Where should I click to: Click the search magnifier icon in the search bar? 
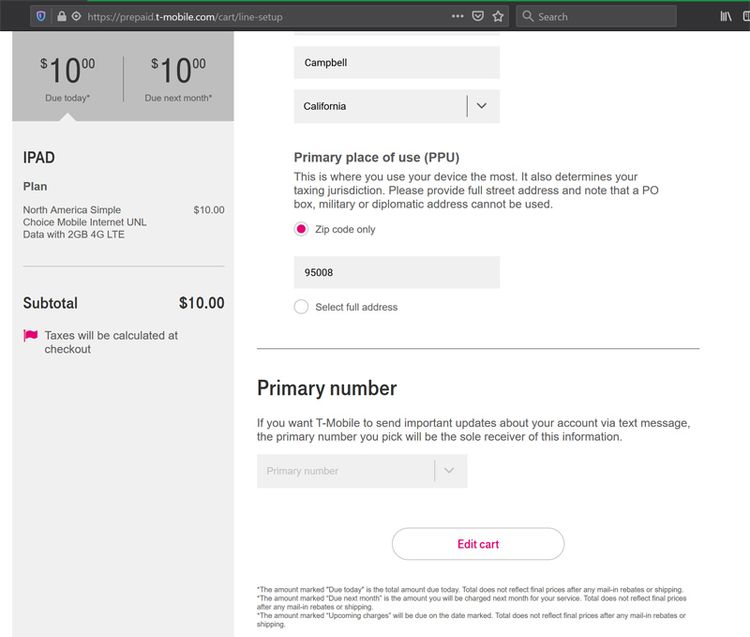[528, 16]
